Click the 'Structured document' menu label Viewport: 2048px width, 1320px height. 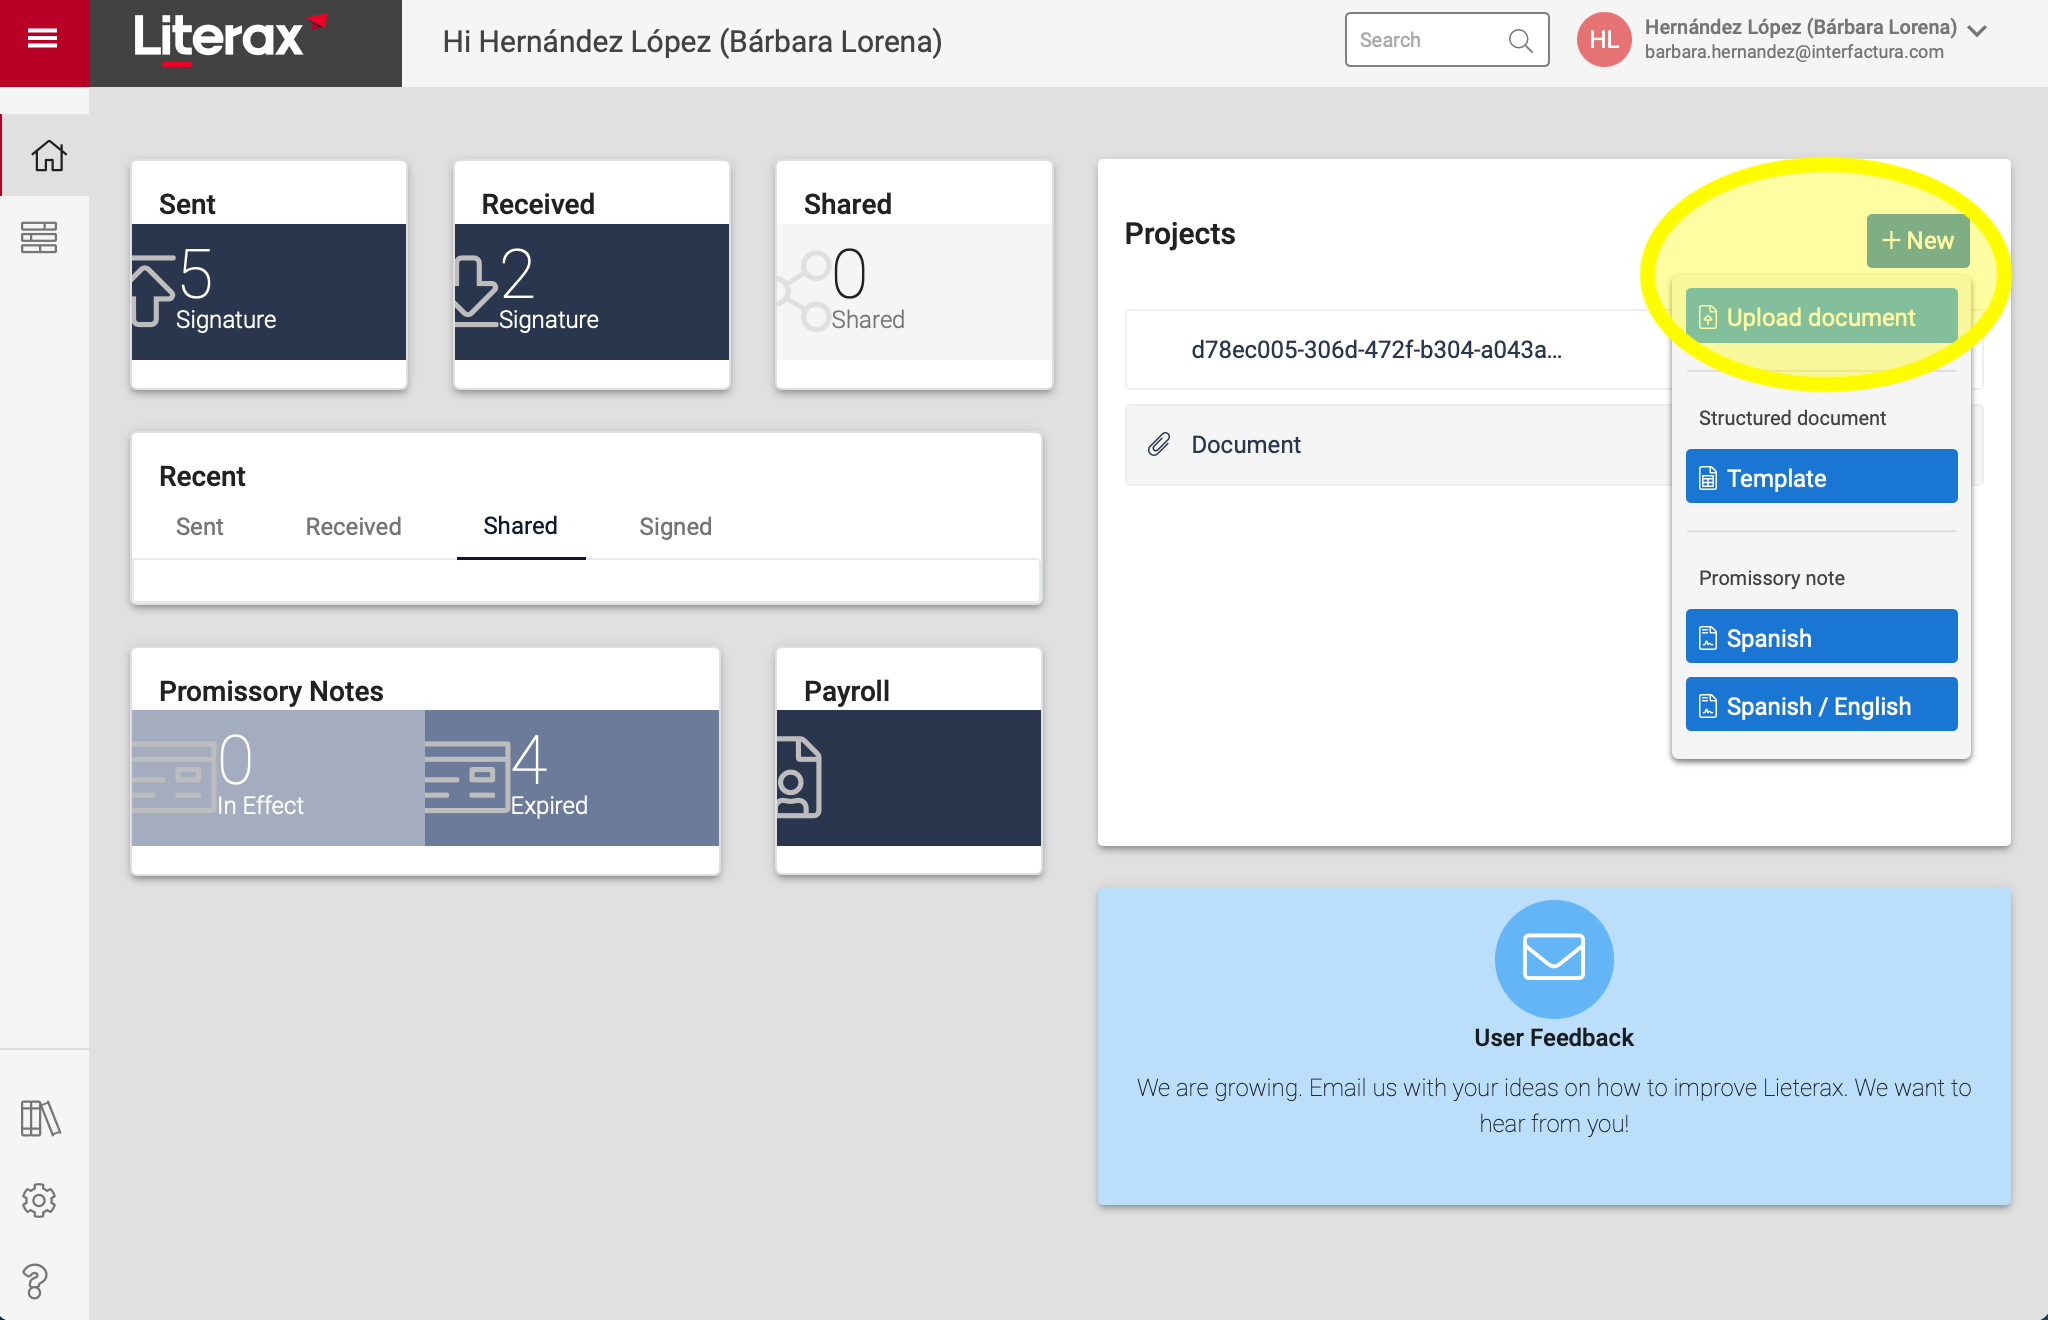1792,418
